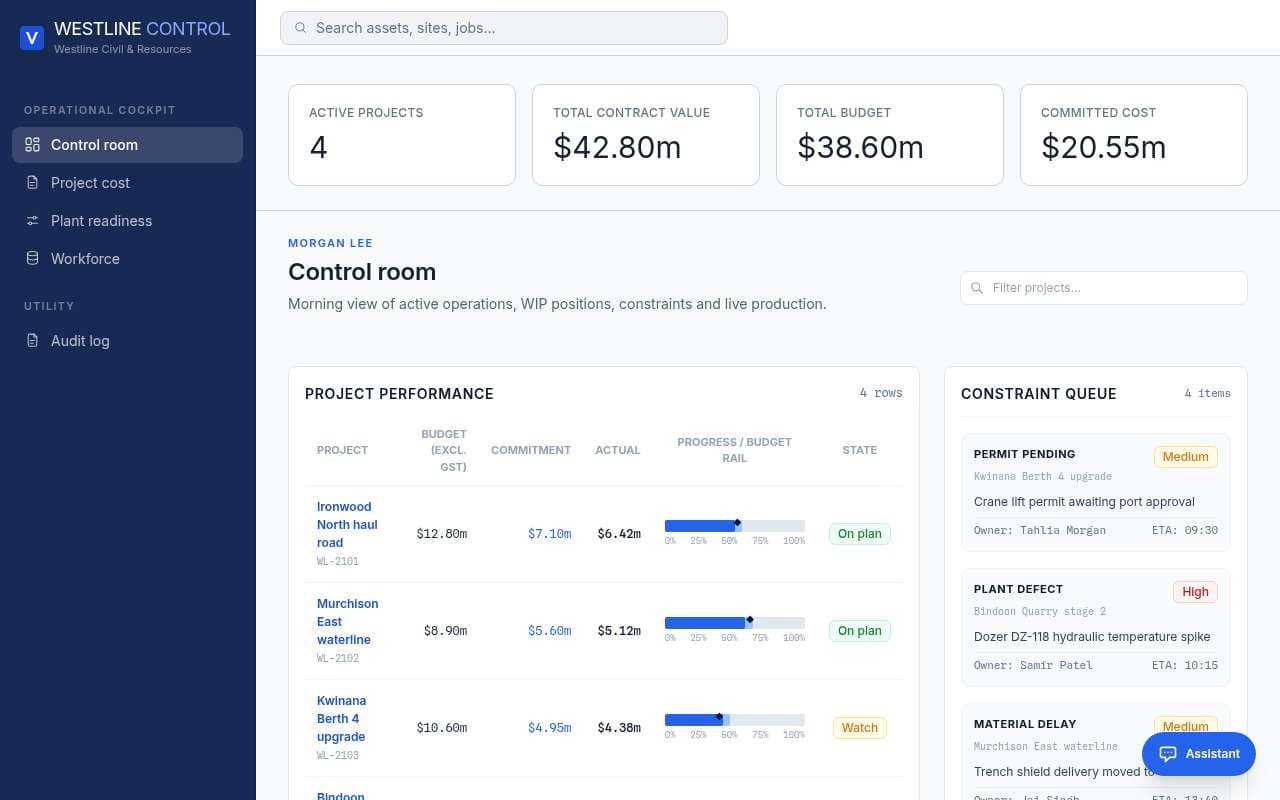Click the Control room grid icon
The height and width of the screenshot is (800, 1280).
click(x=32, y=145)
